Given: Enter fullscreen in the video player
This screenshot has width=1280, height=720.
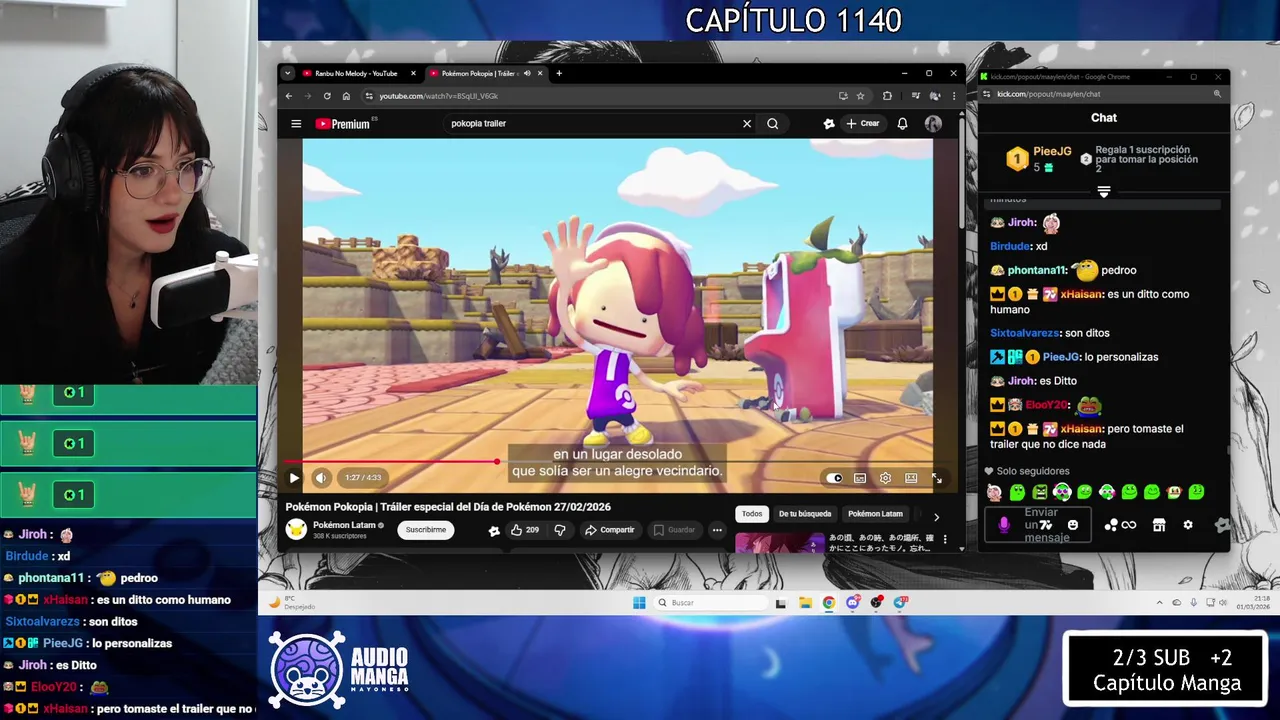Looking at the screenshot, I should point(937,478).
